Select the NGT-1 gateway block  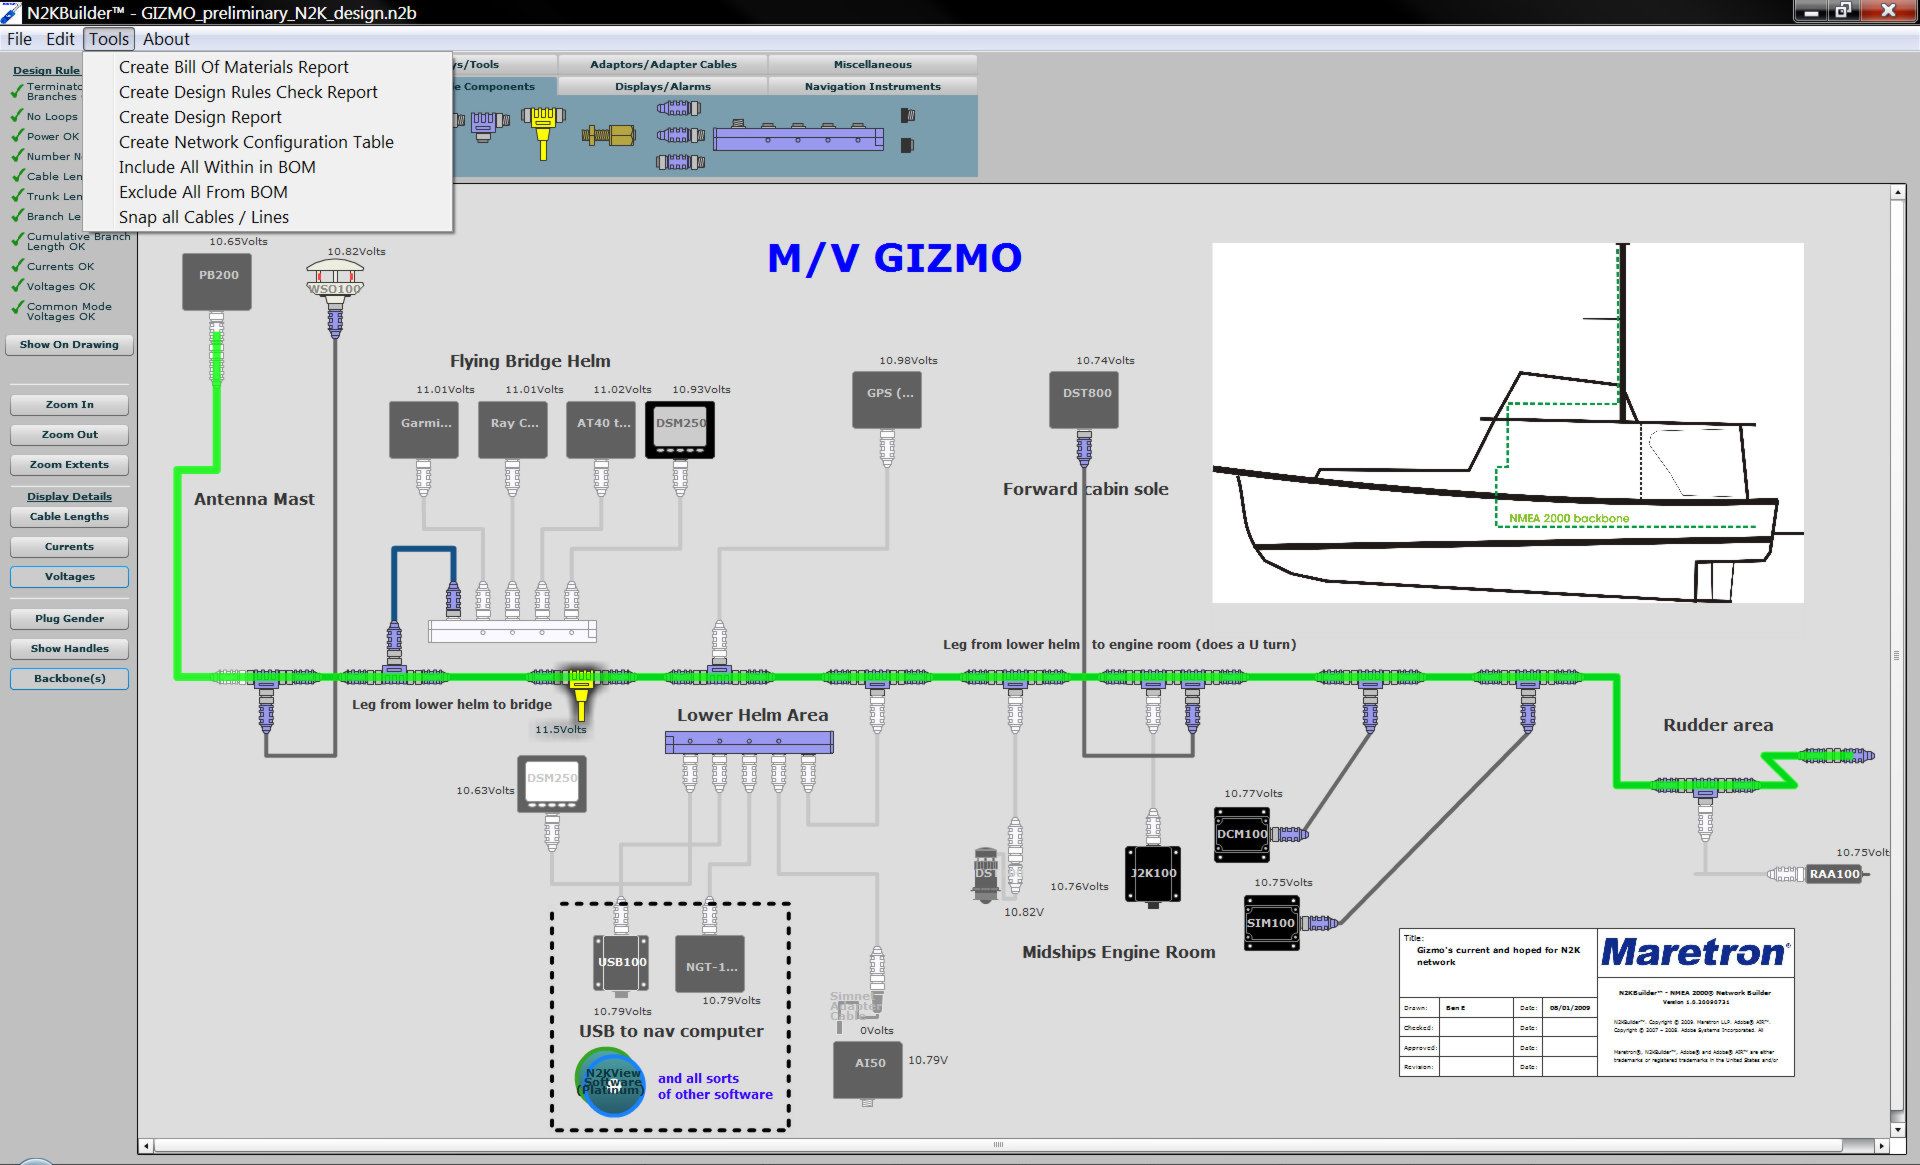(710, 964)
